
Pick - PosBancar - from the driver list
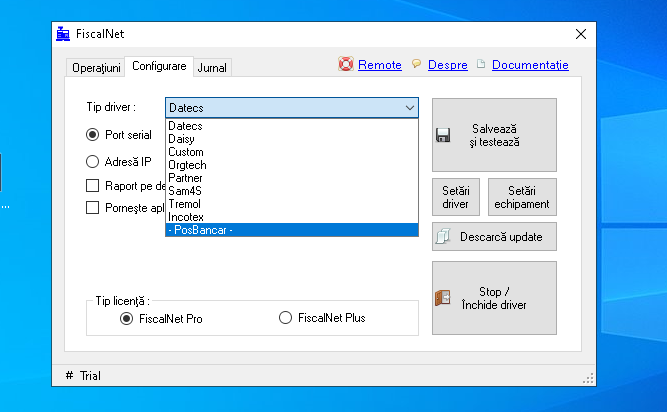coord(292,230)
